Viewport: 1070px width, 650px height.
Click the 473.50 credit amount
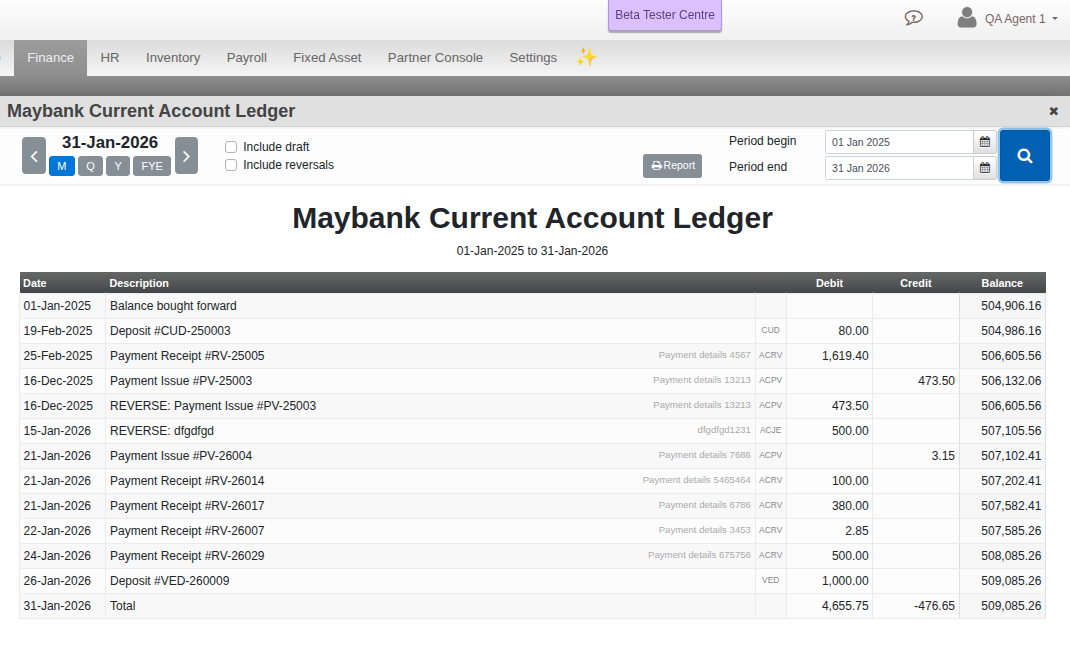pos(936,381)
